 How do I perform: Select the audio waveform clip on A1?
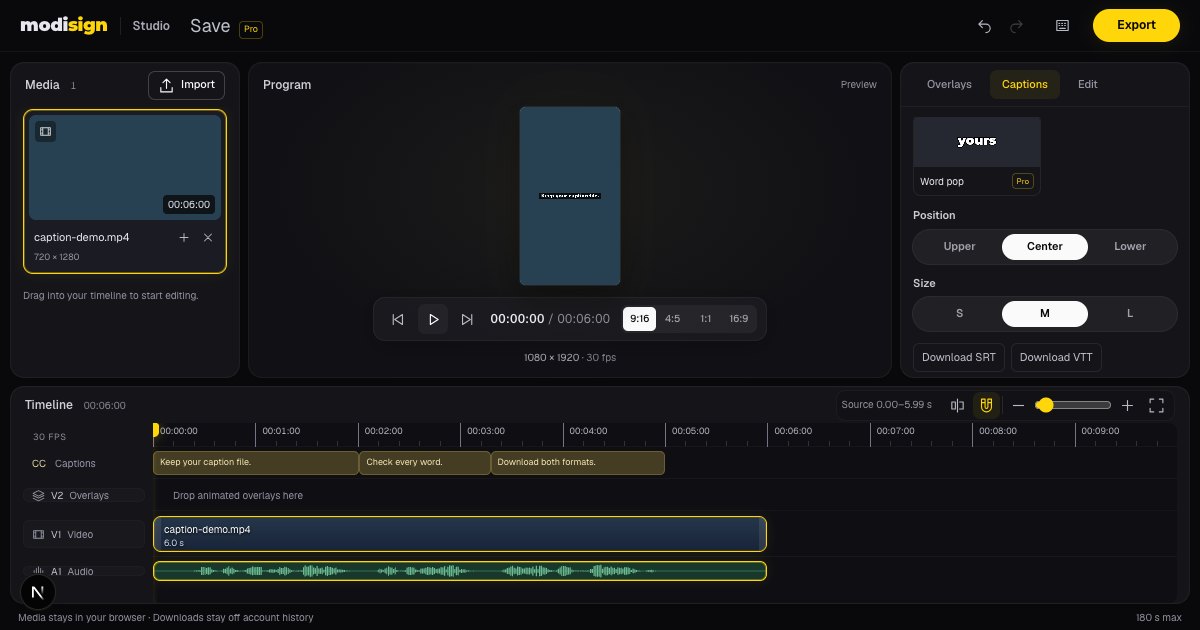460,571
